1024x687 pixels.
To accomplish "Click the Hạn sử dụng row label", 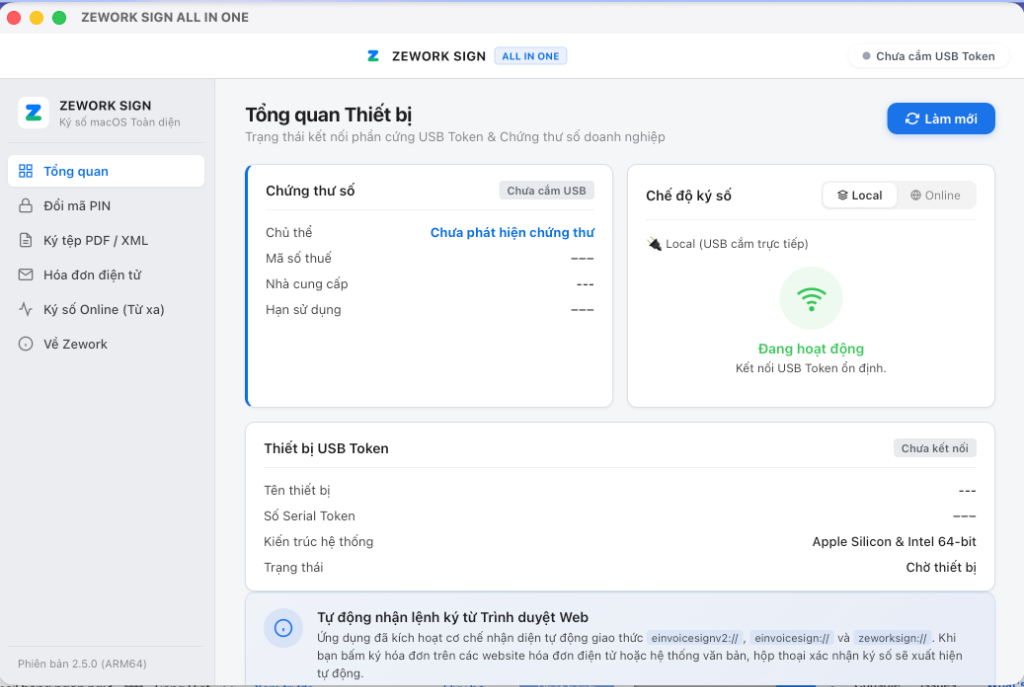I will click(303, 310).
